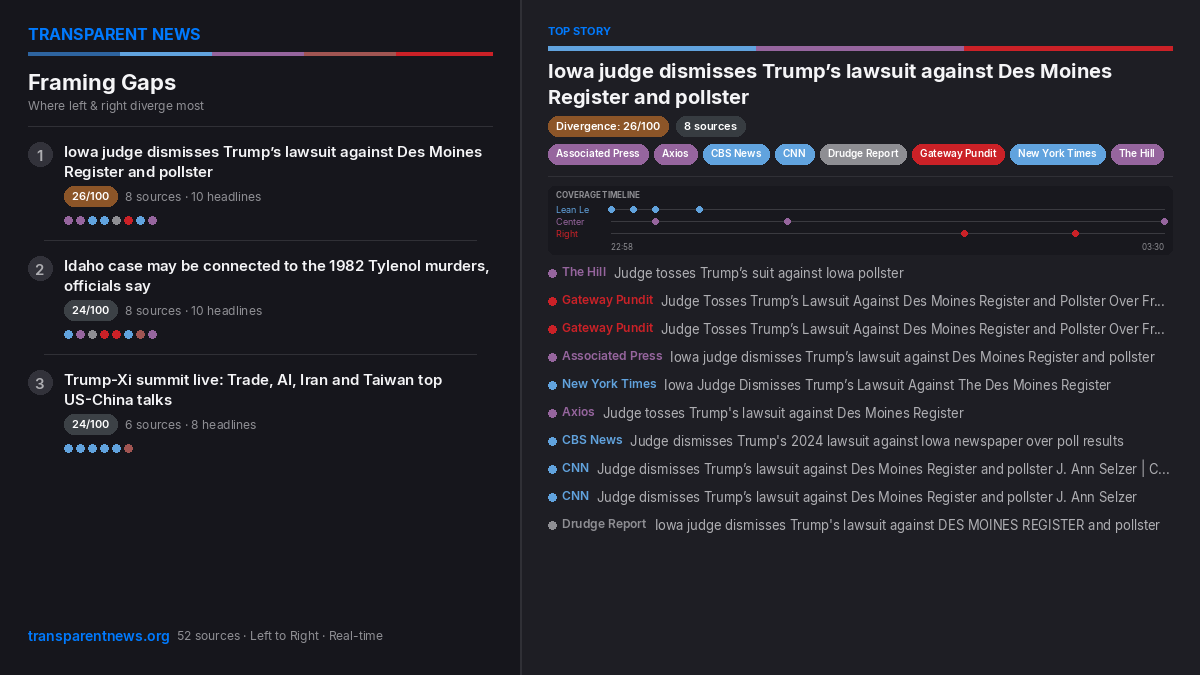Click the earliest Right red timeline dot
The width and height of the screenshot is (1200, 675).
[x=964, y=234]
